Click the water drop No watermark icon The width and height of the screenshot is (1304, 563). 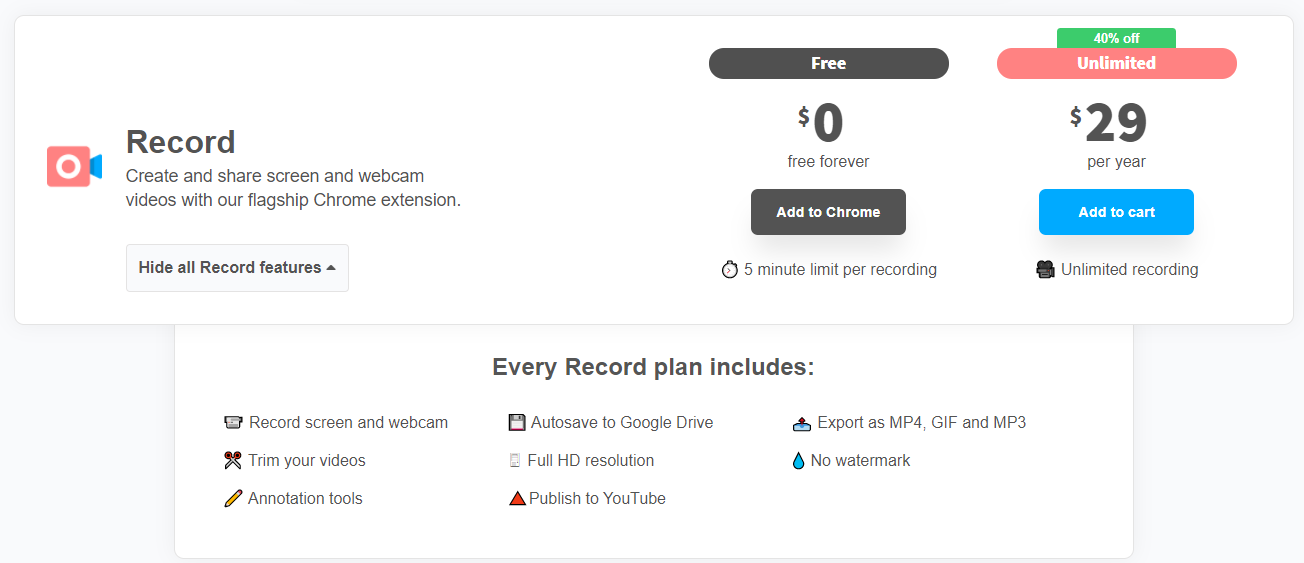pyautogui.click(x=798, y=461)
